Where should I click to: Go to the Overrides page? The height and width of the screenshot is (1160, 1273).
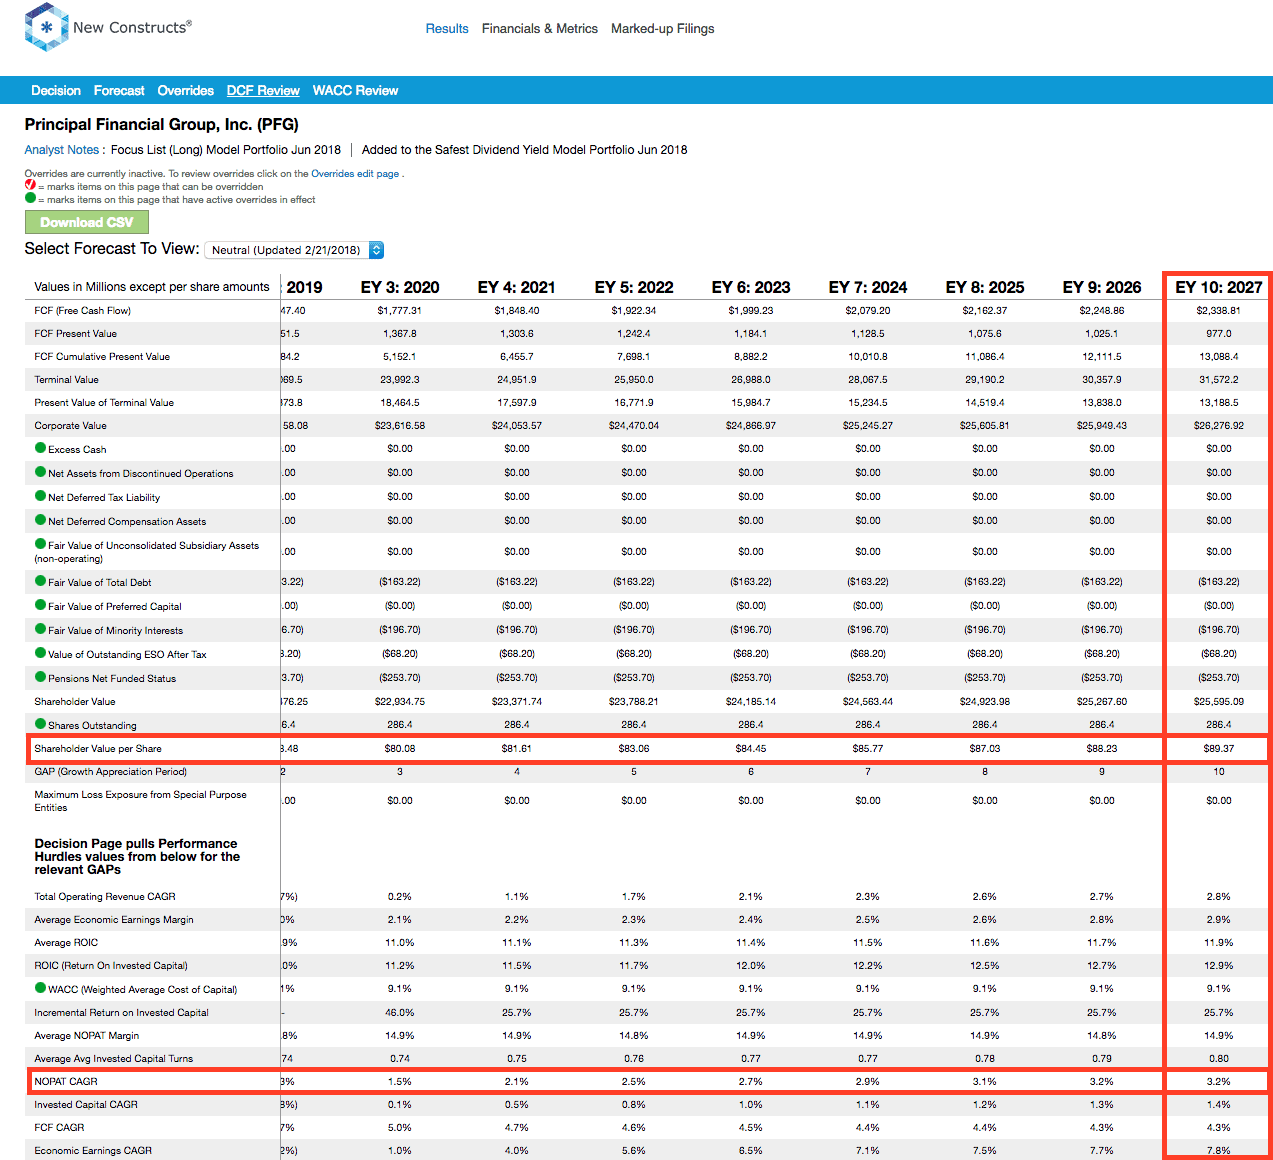[186, 90]
